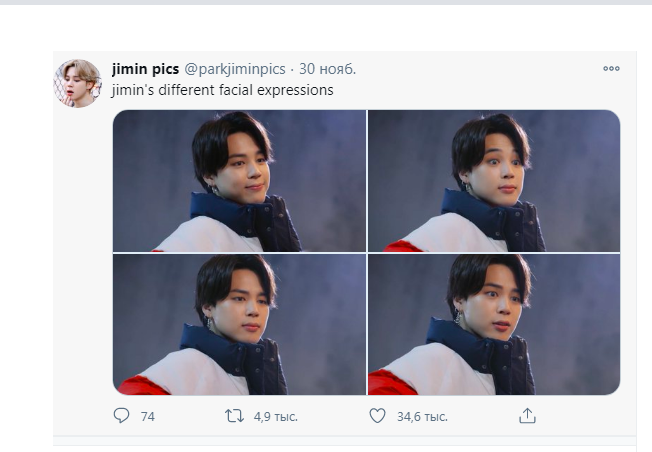View the top-right wide-eyed photo
The height and width of the screenshot is (452, 652).
coord(494,181)
